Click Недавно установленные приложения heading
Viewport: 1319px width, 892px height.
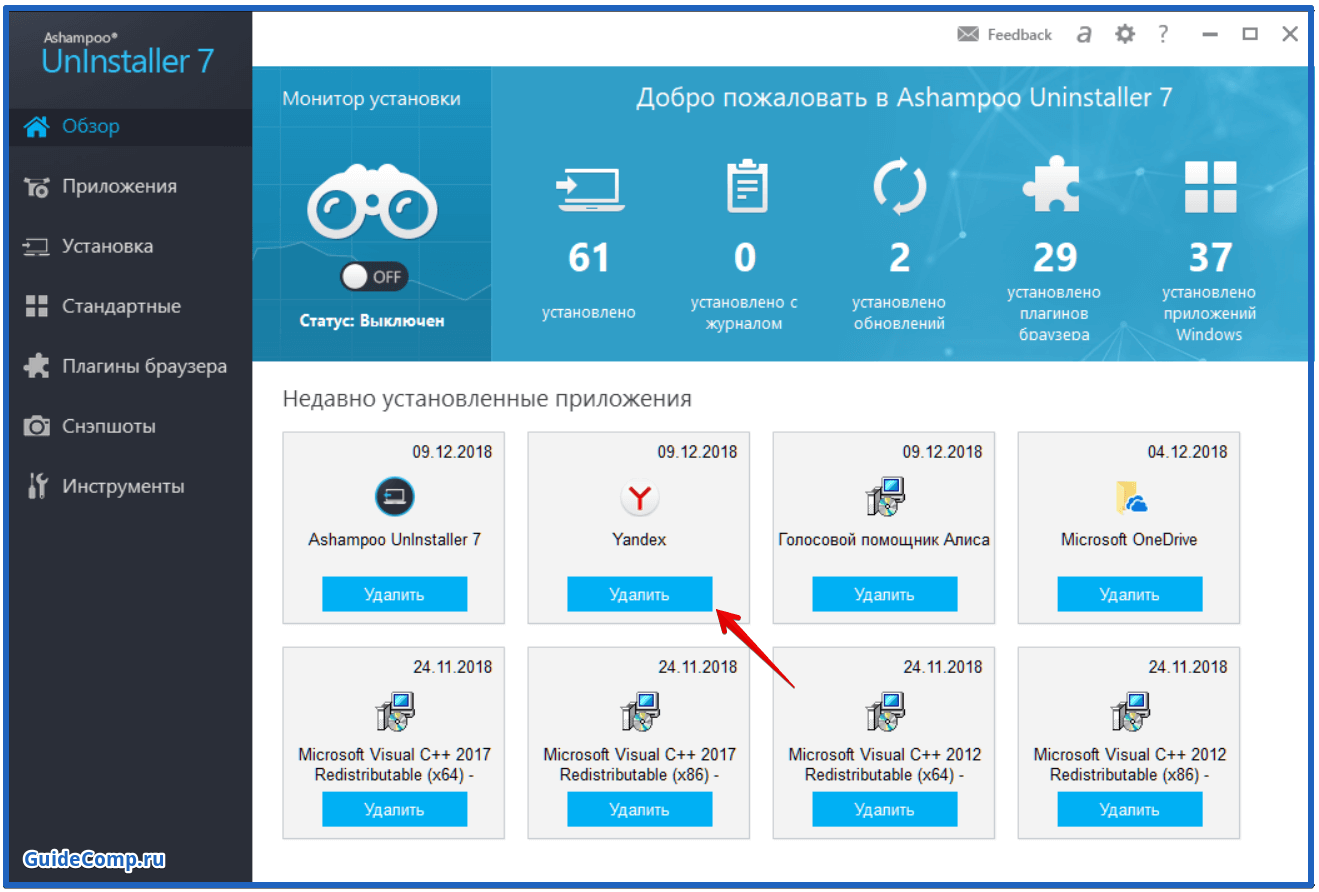click(487, 399)
